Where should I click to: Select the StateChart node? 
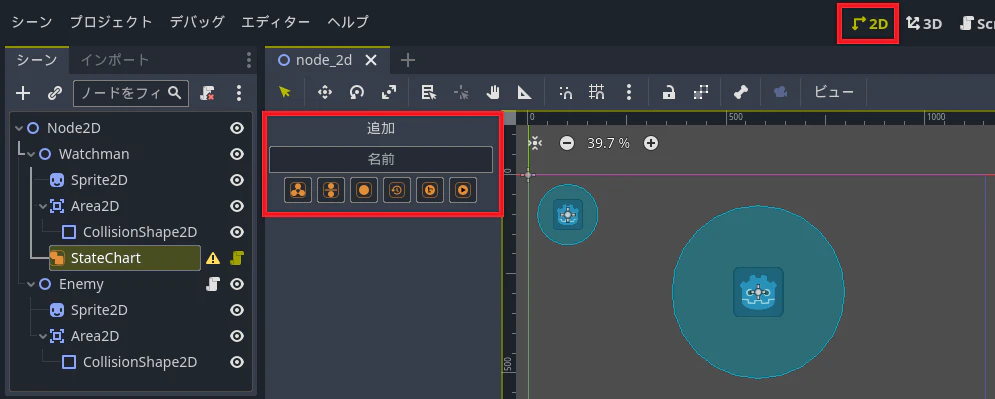point(125,258)
